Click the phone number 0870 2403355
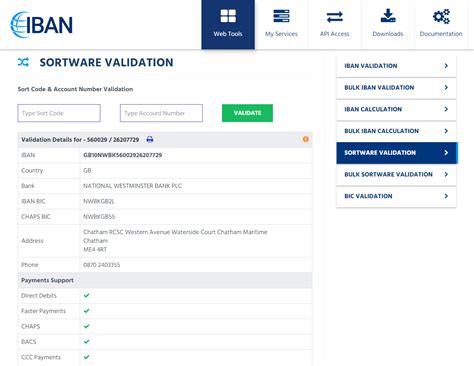The height and width of the screenshot is (366, 474). pyautogui.click(x=102, y=265)
